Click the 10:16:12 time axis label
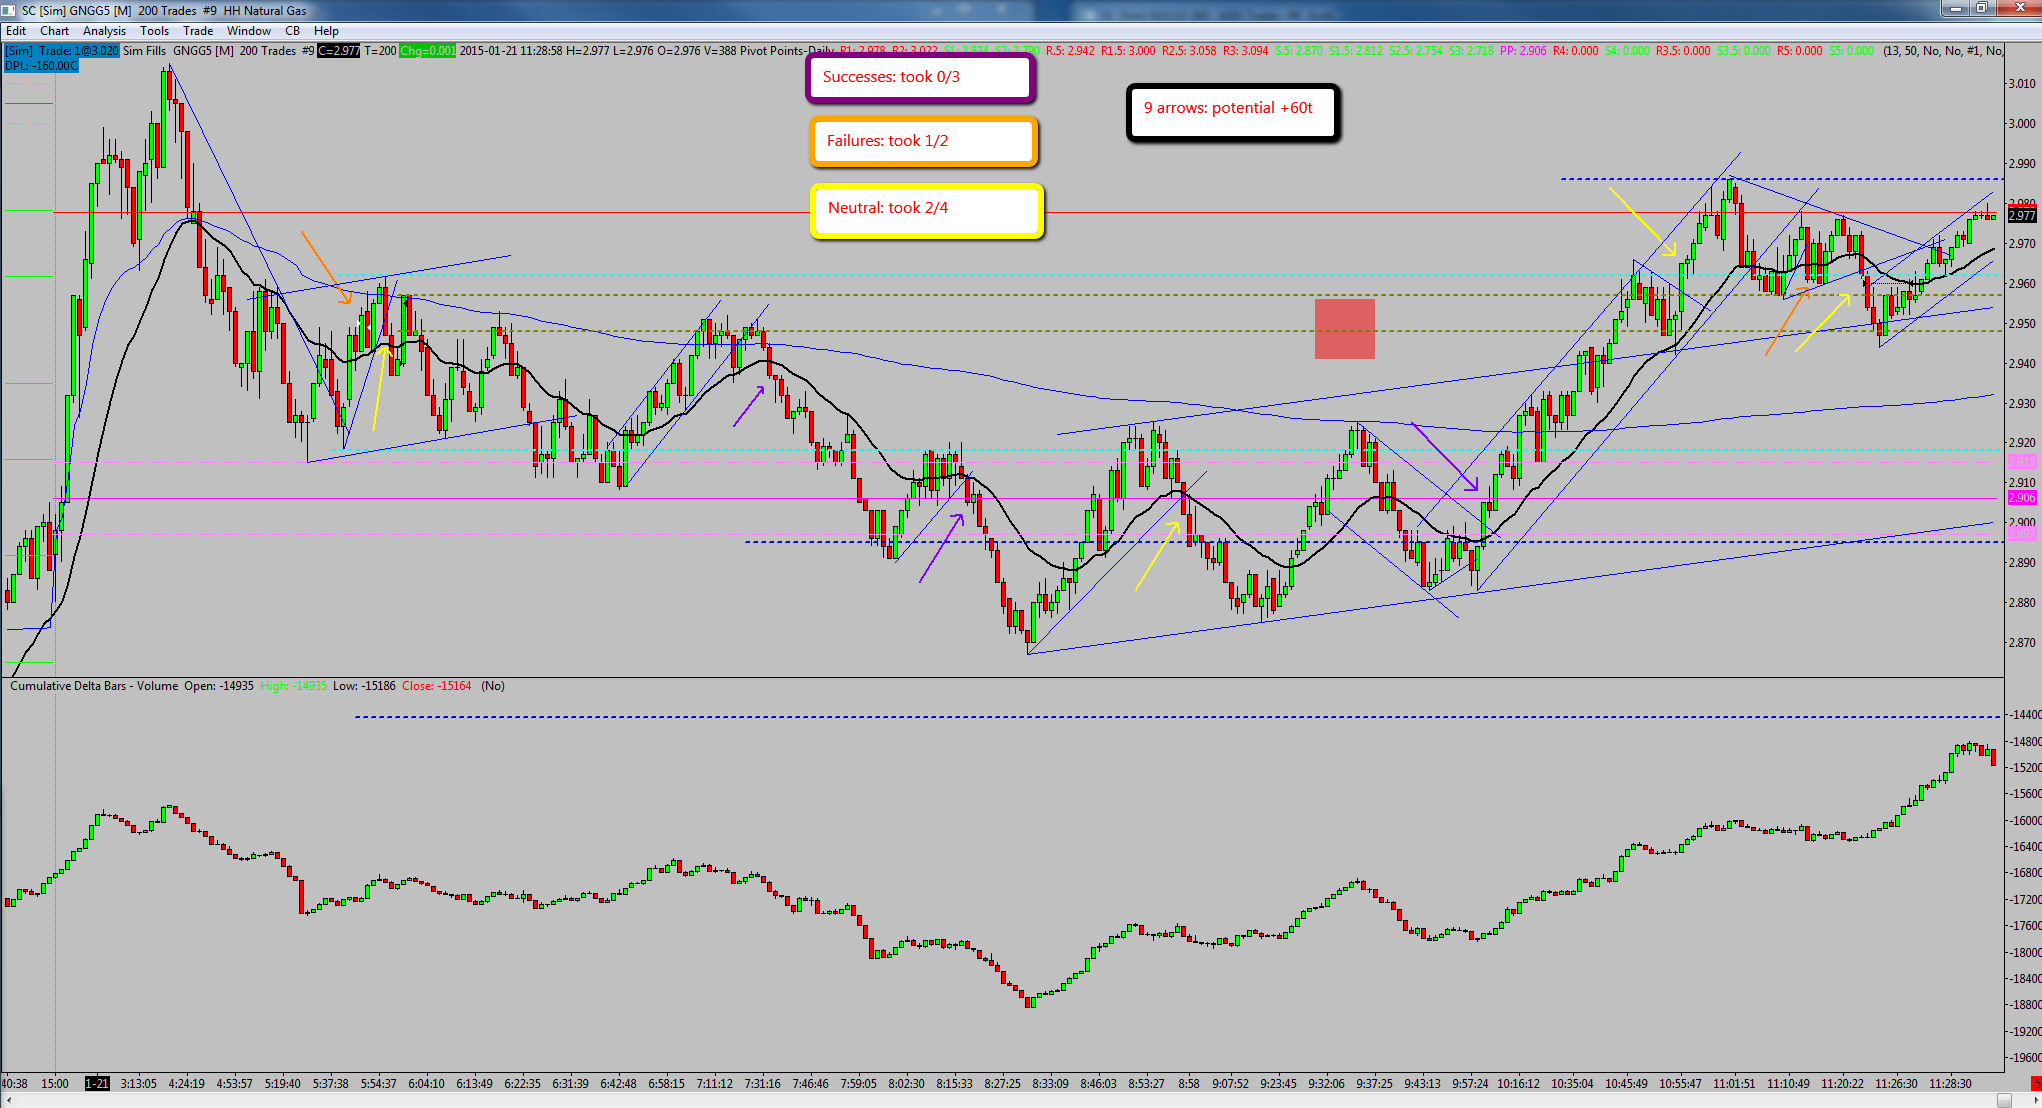The height and width of the screenshot is (1108, 2042). (1518, 1084)
